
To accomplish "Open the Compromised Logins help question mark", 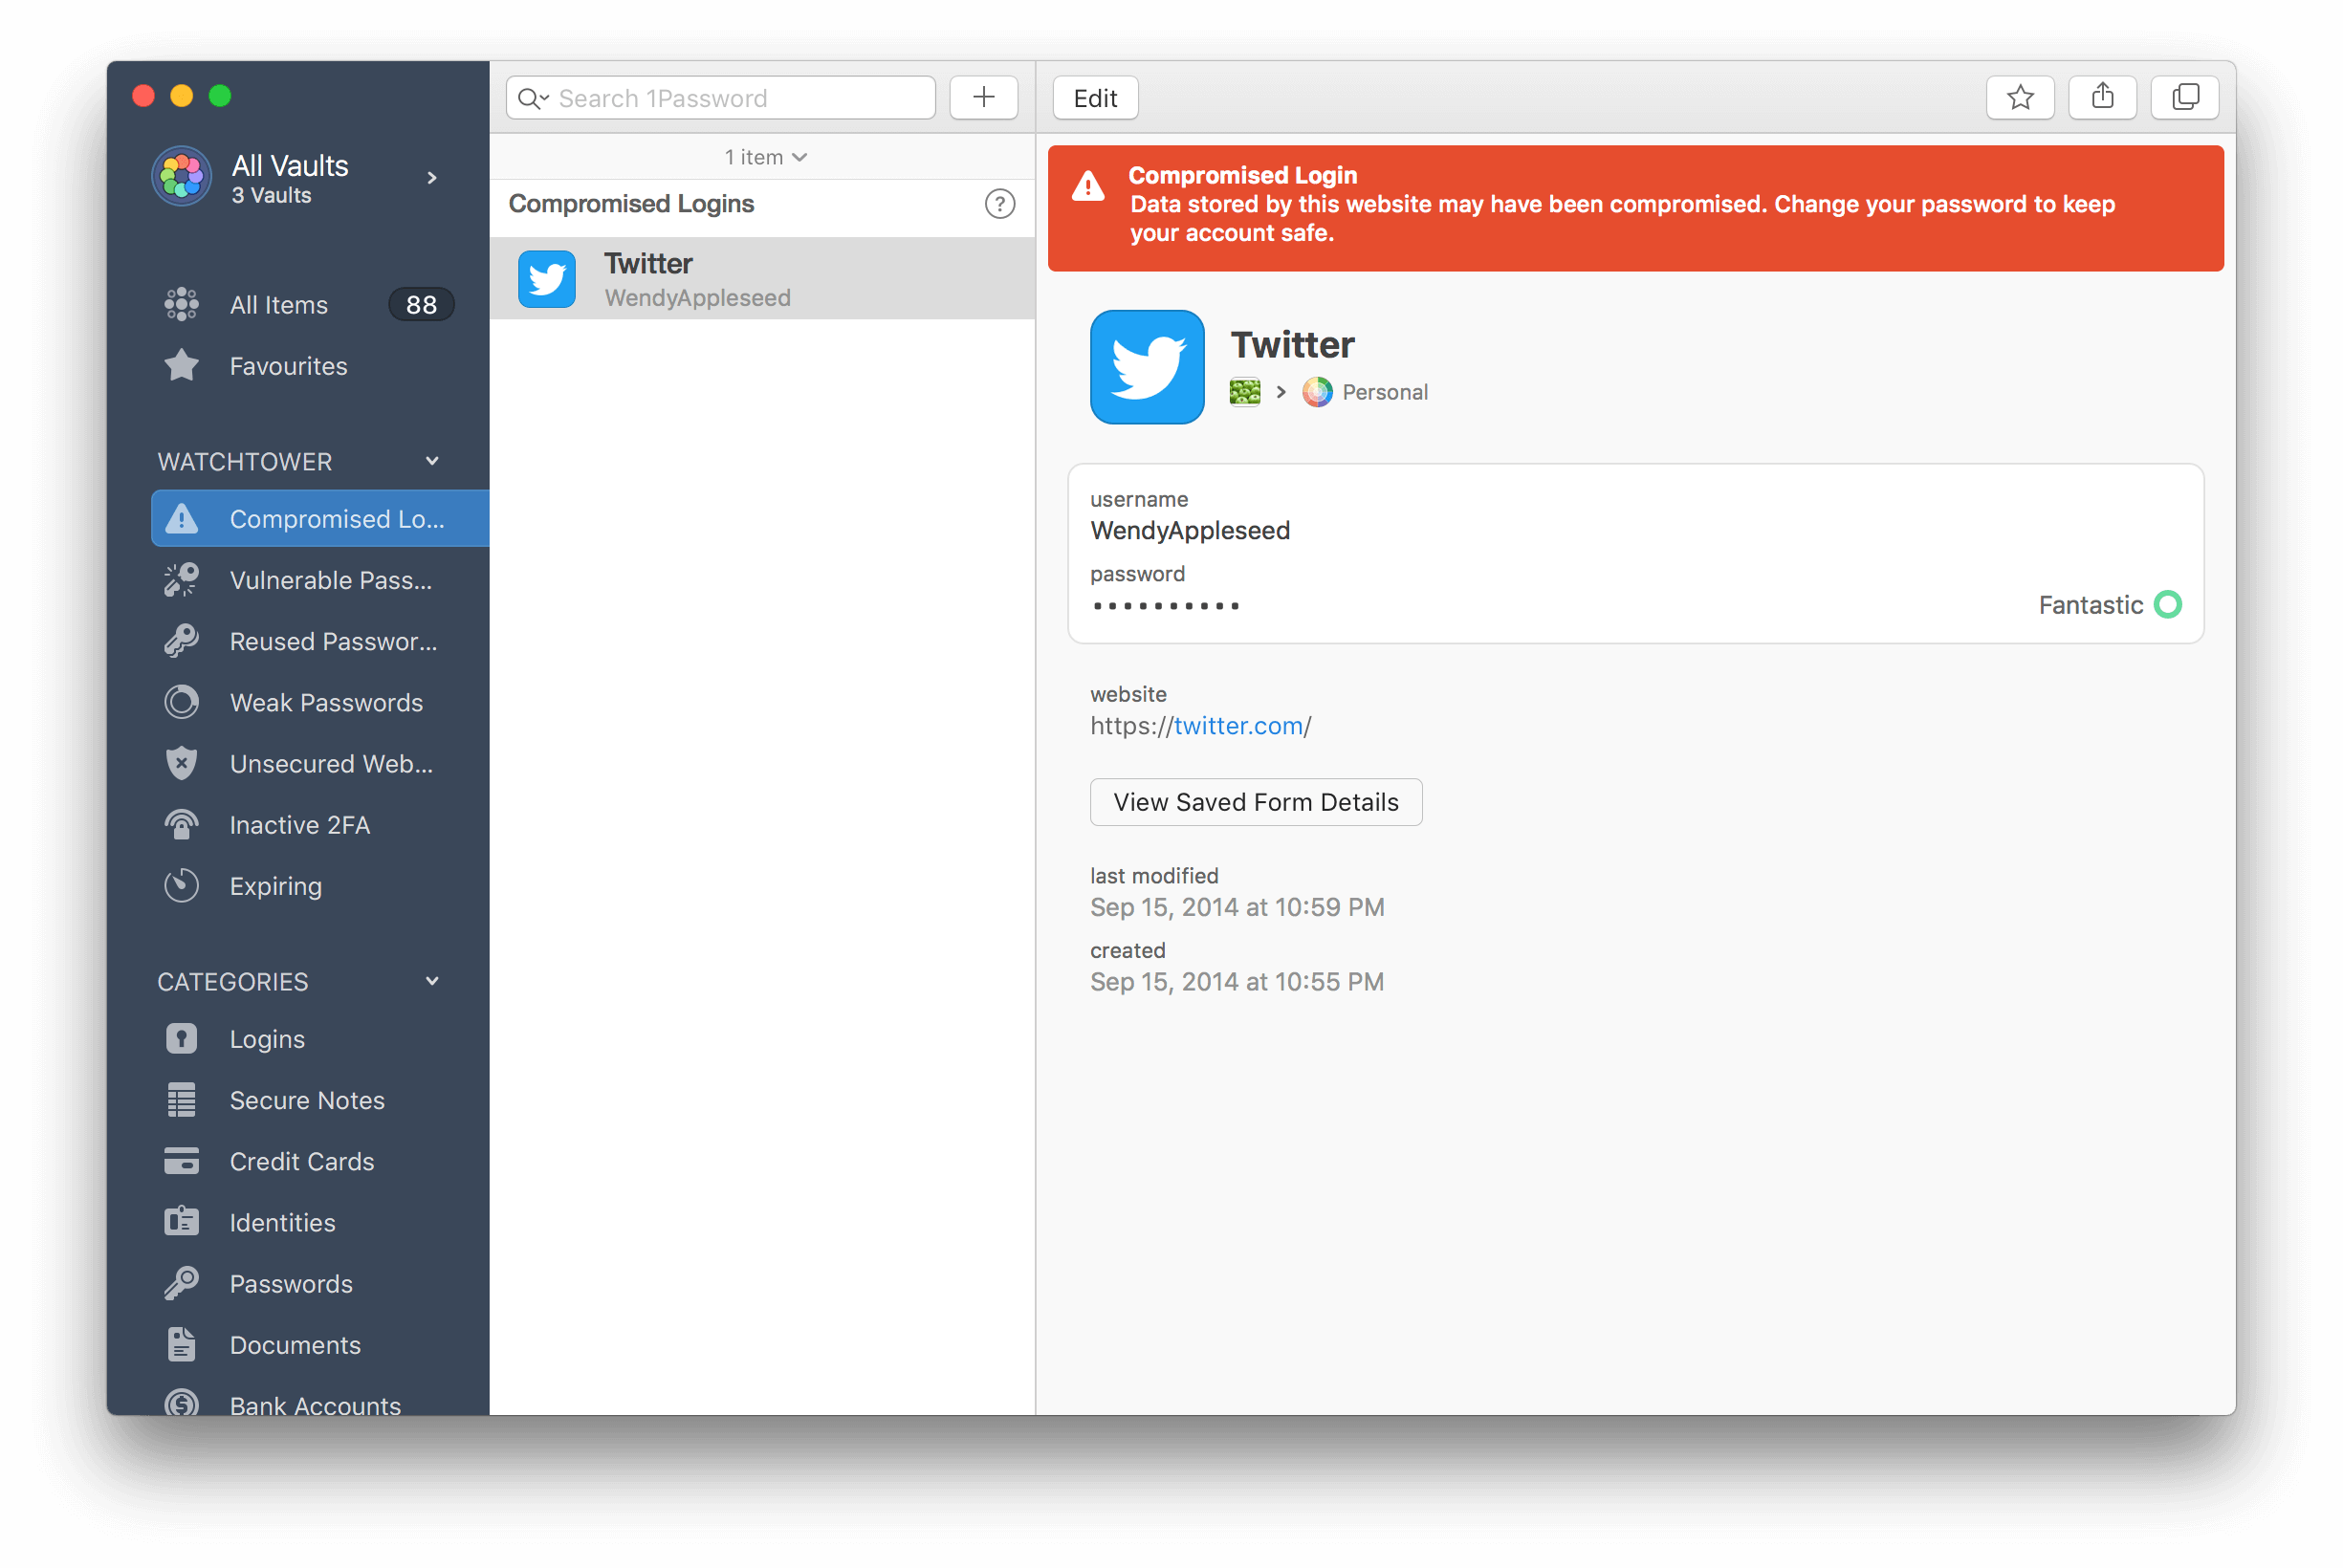I will click(x=999, y=204).
